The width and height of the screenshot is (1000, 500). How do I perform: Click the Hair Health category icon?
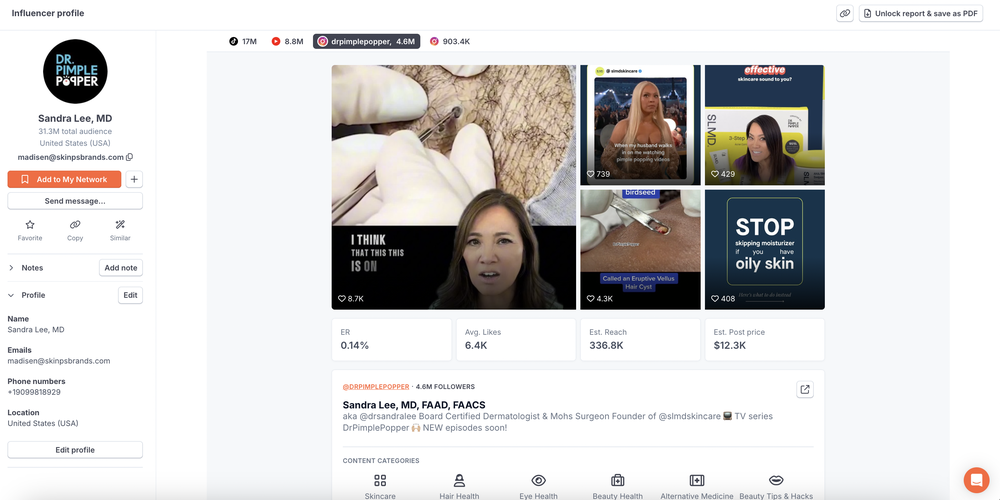(459, 480)
